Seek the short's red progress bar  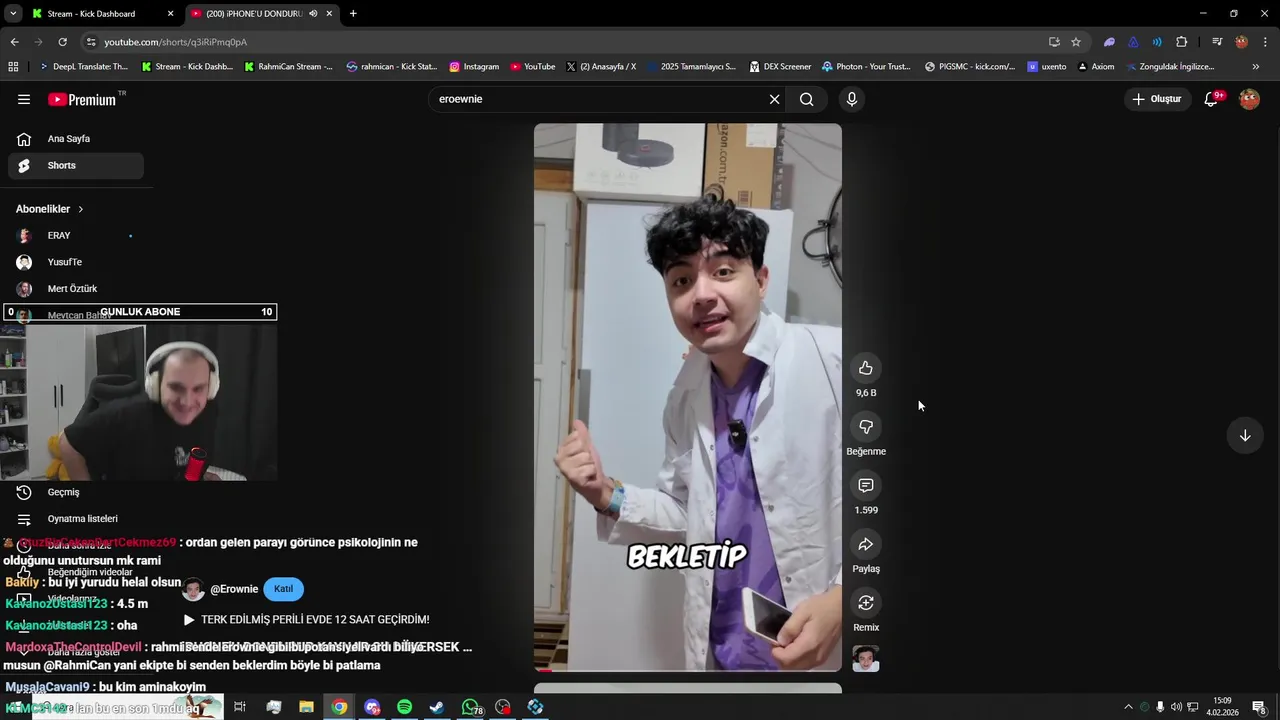coord(688,670)
